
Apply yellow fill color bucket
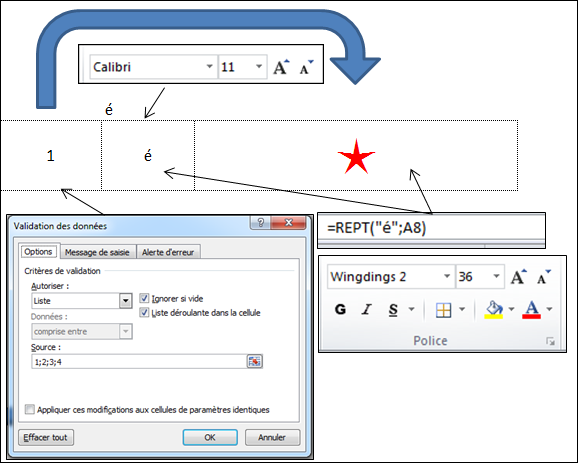point(494,310)
